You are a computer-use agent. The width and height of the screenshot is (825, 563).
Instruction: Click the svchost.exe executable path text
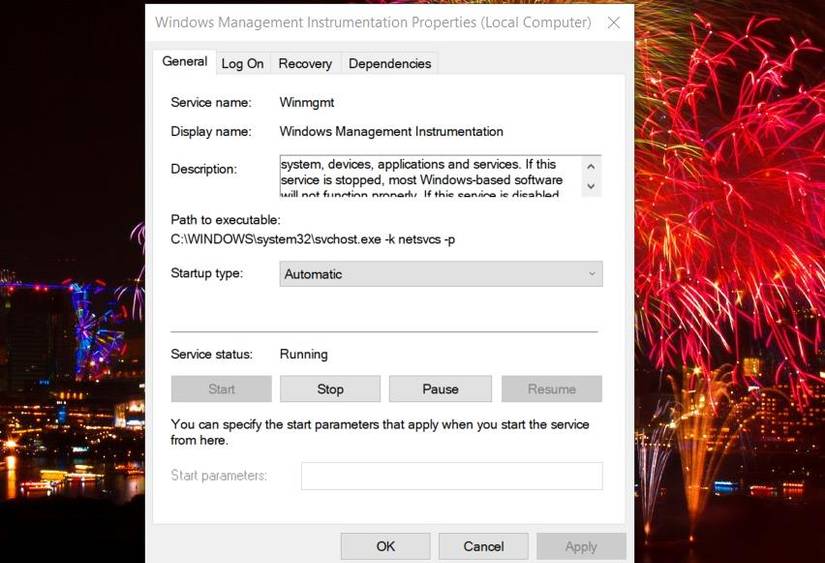coord(313,239)
